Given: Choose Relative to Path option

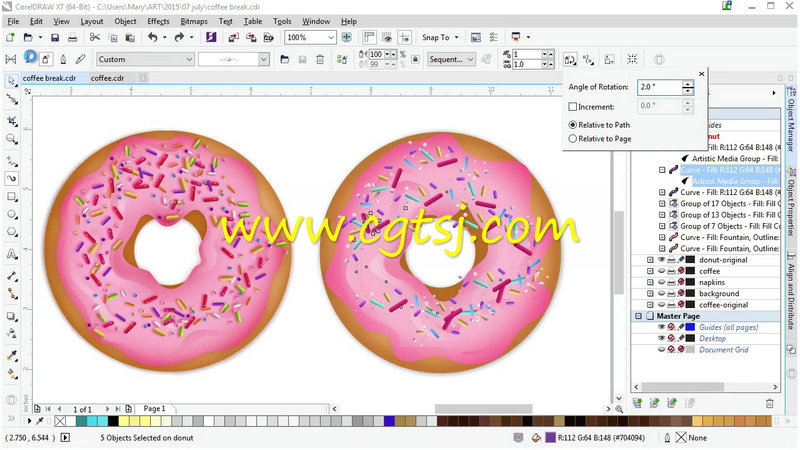Looking at the screenshot, I should click(572, 124).
